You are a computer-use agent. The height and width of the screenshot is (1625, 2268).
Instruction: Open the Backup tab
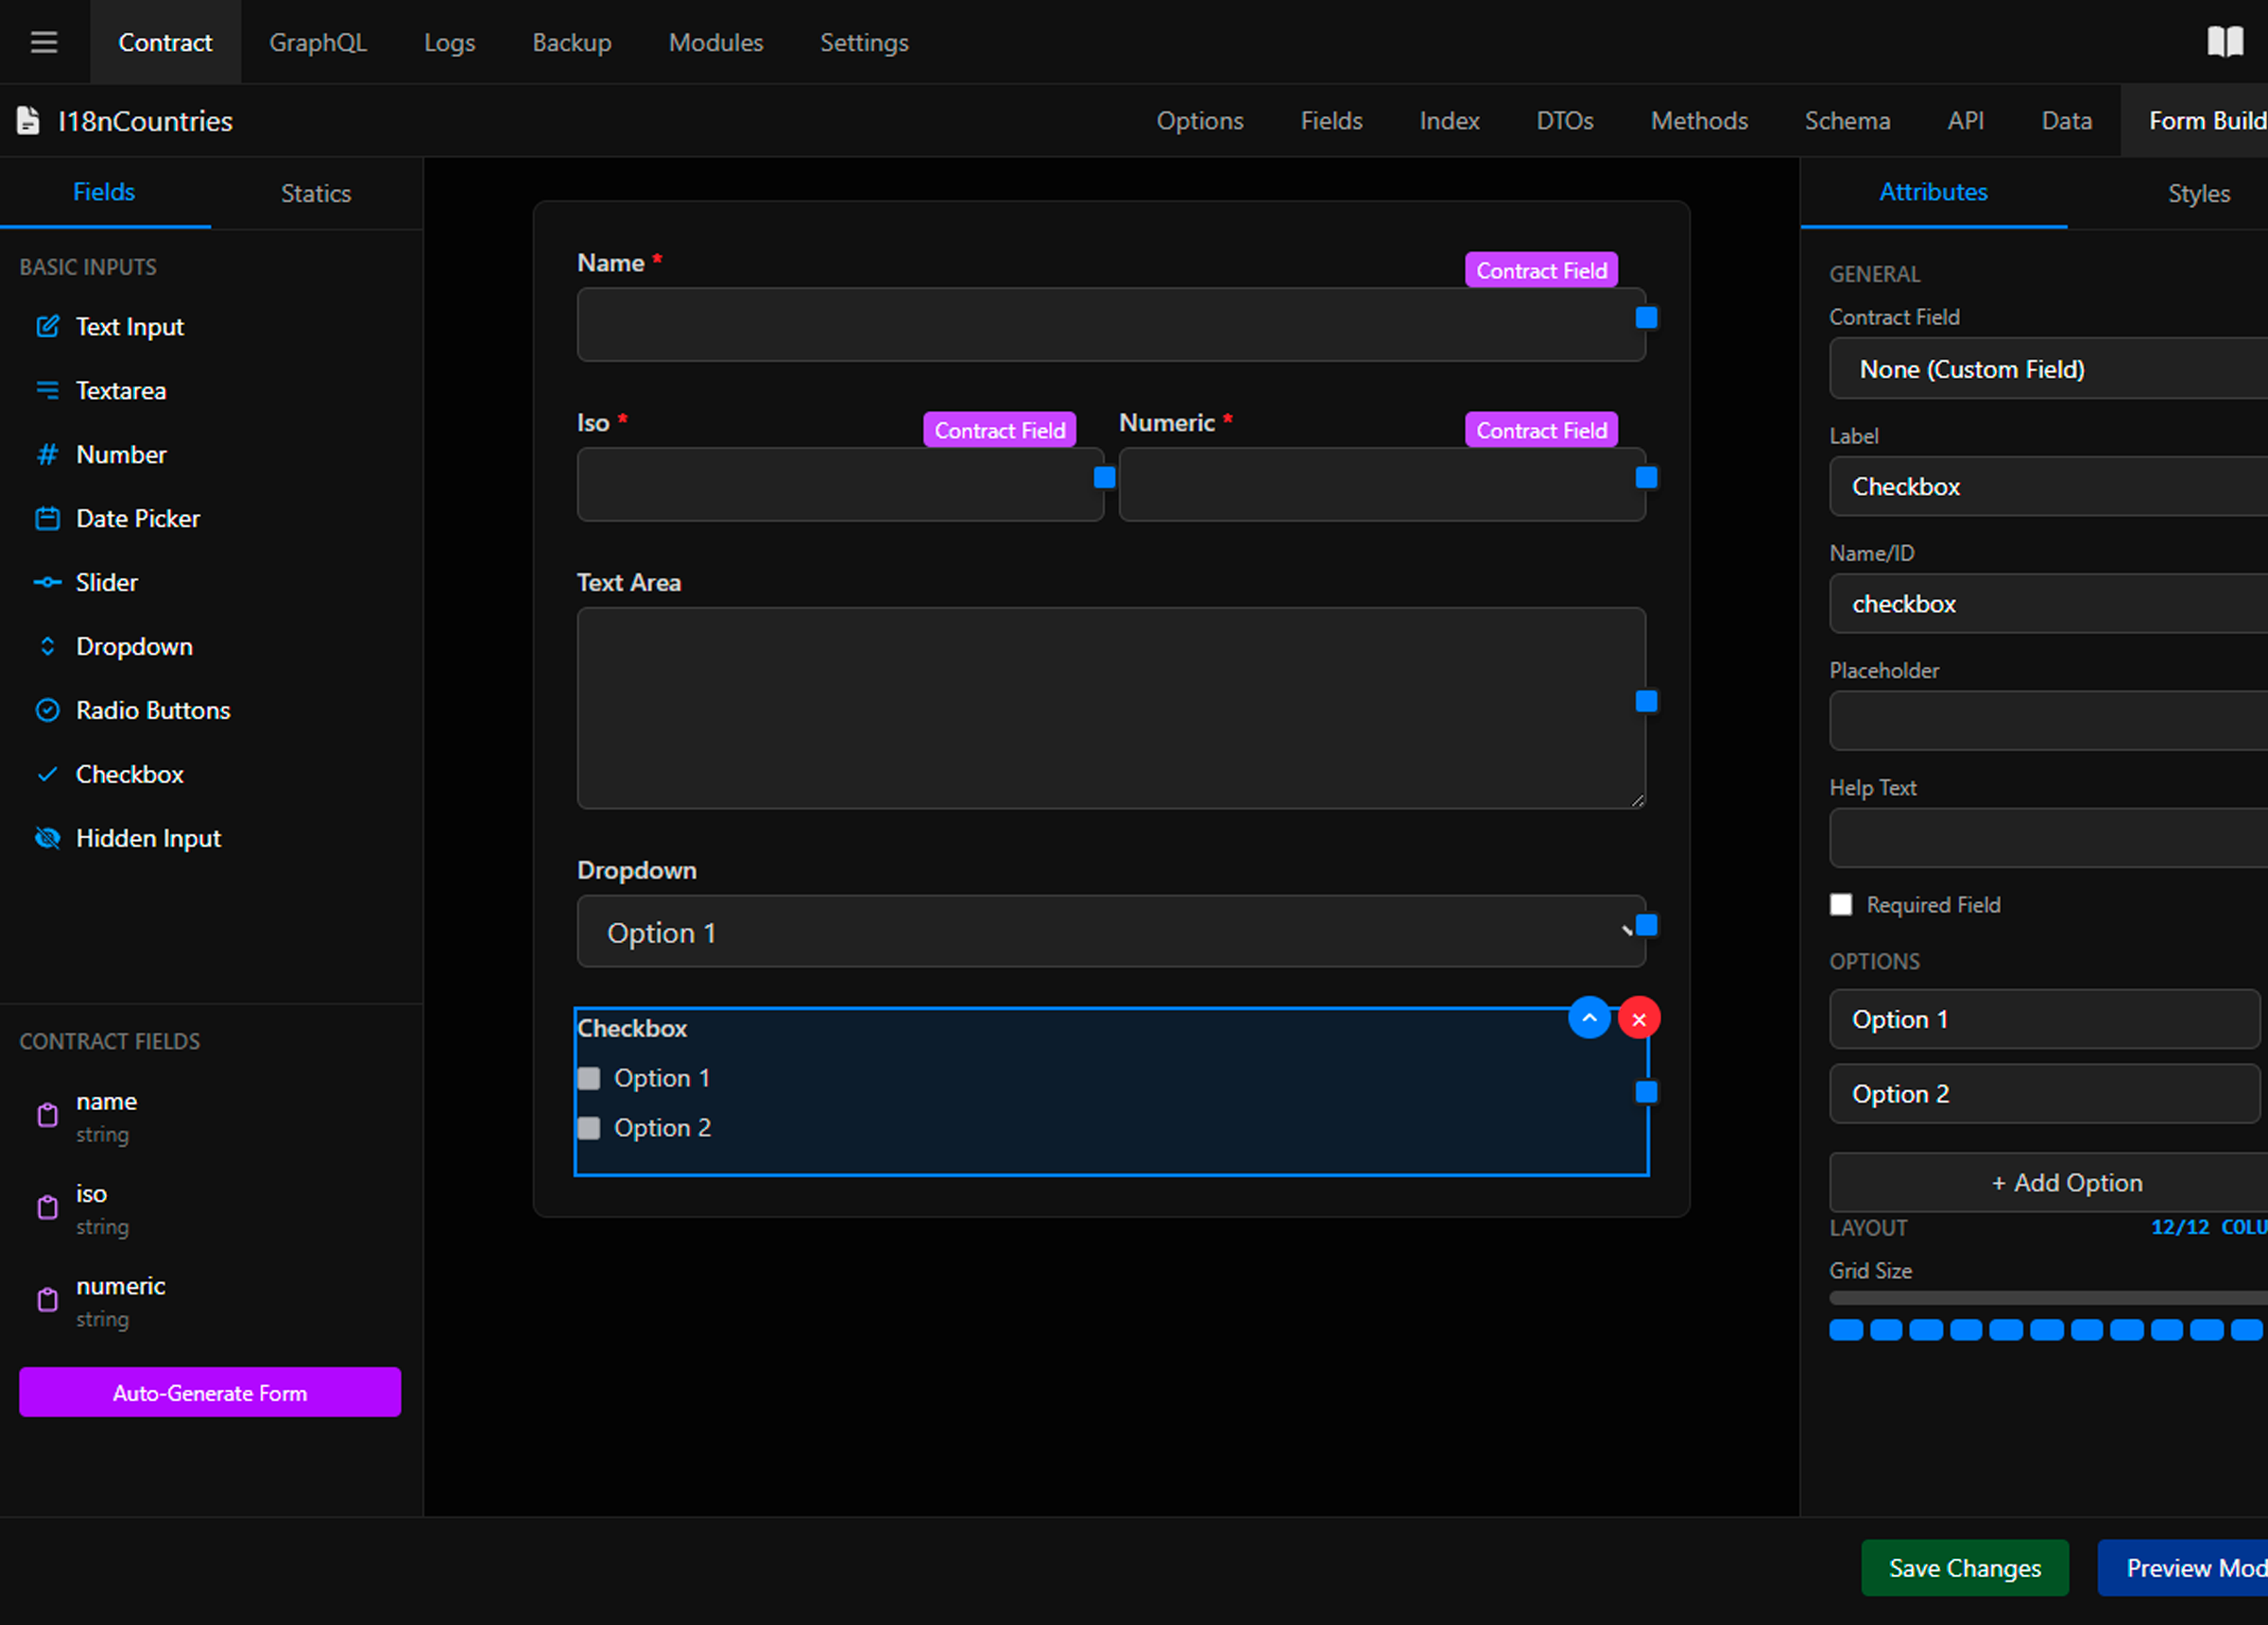point(571,42)
